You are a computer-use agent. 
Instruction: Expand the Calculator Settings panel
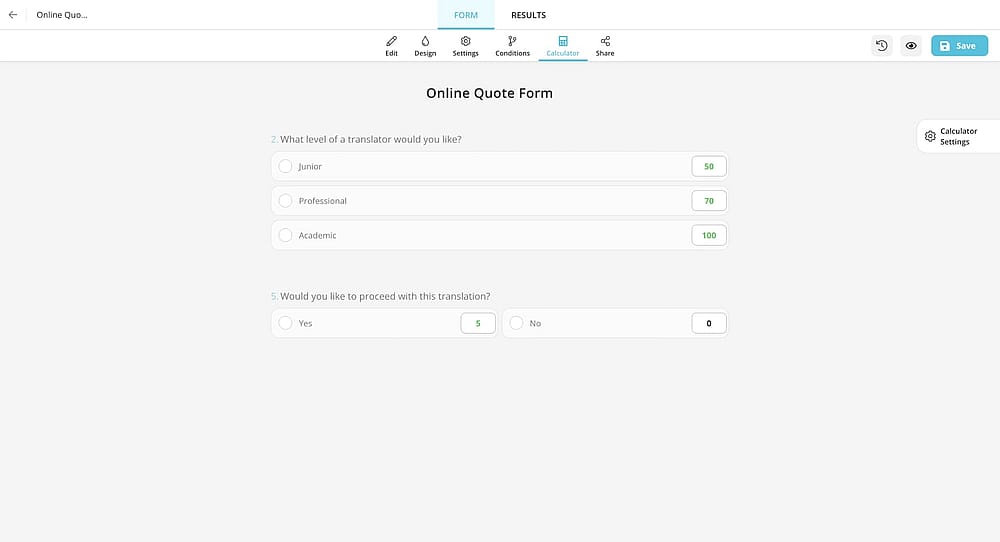[x=958, y=136]
